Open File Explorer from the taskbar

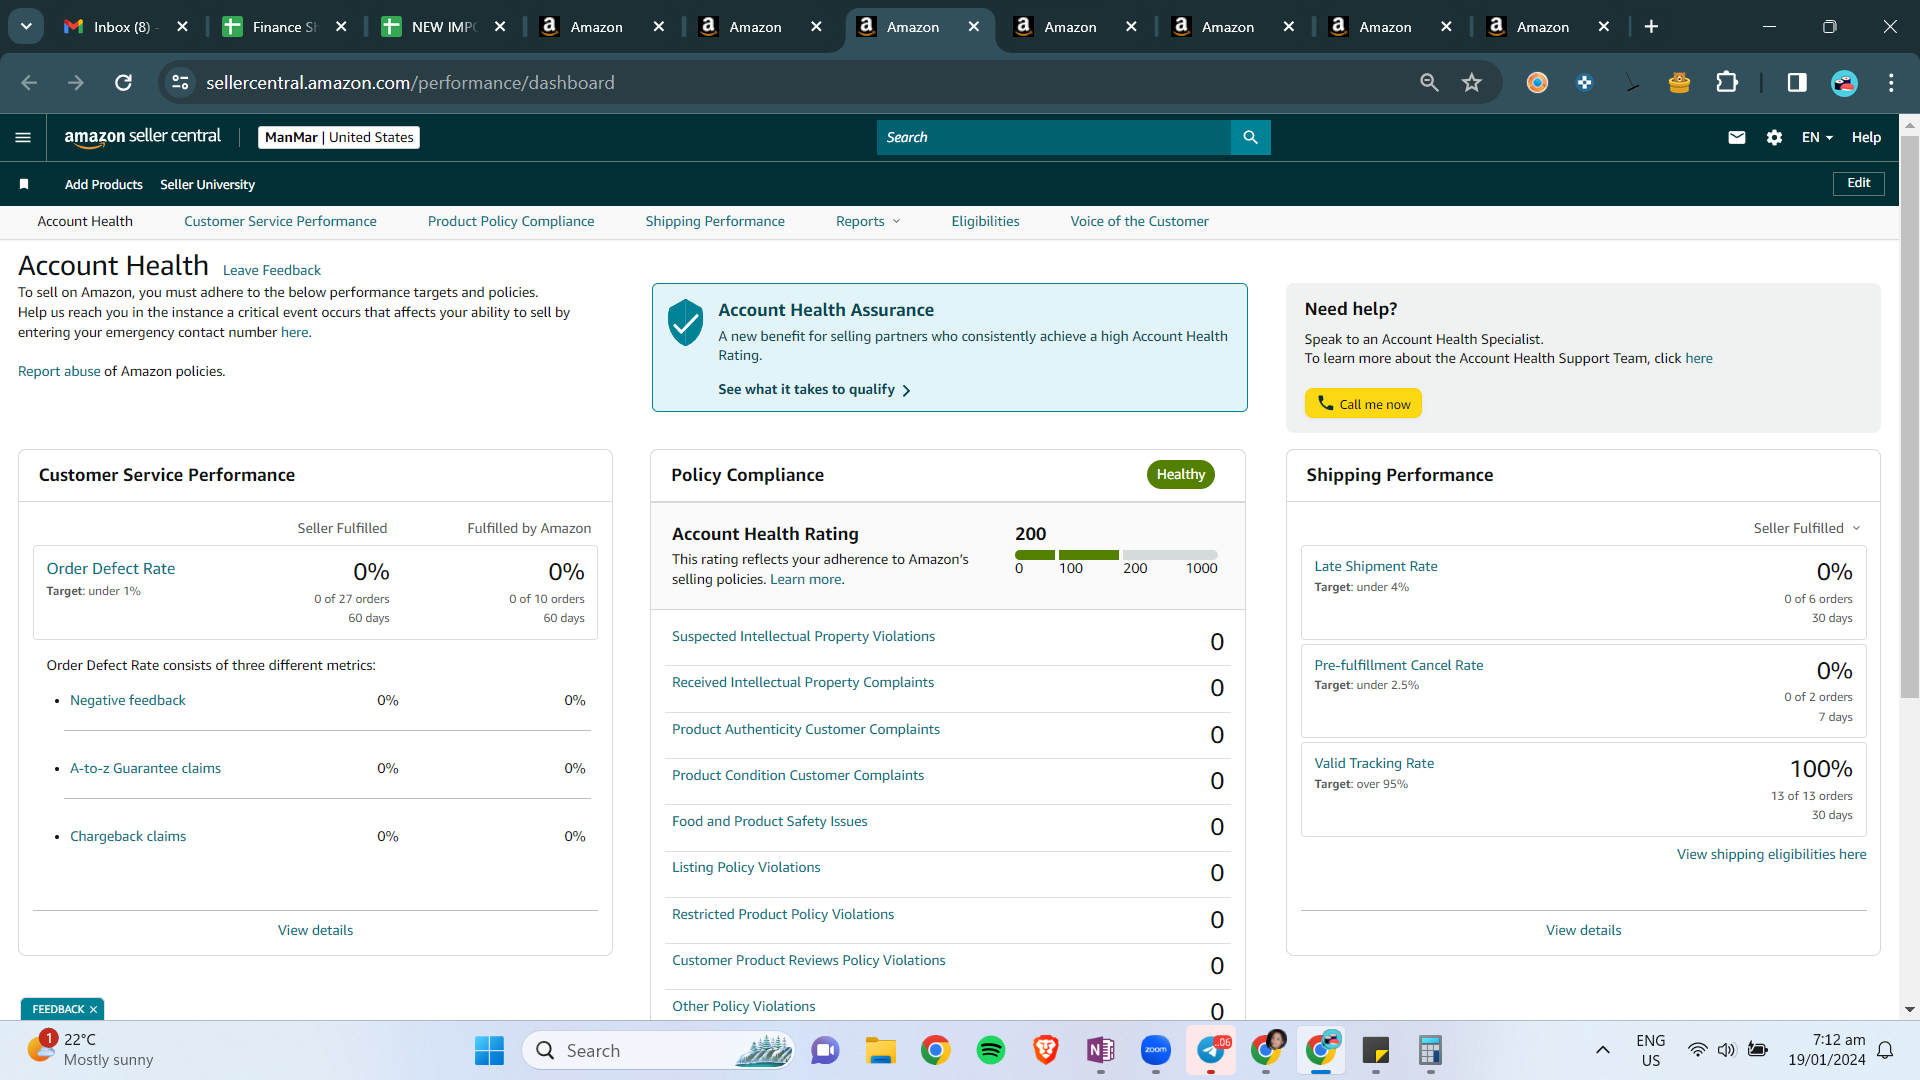(x=880, y=1050)
